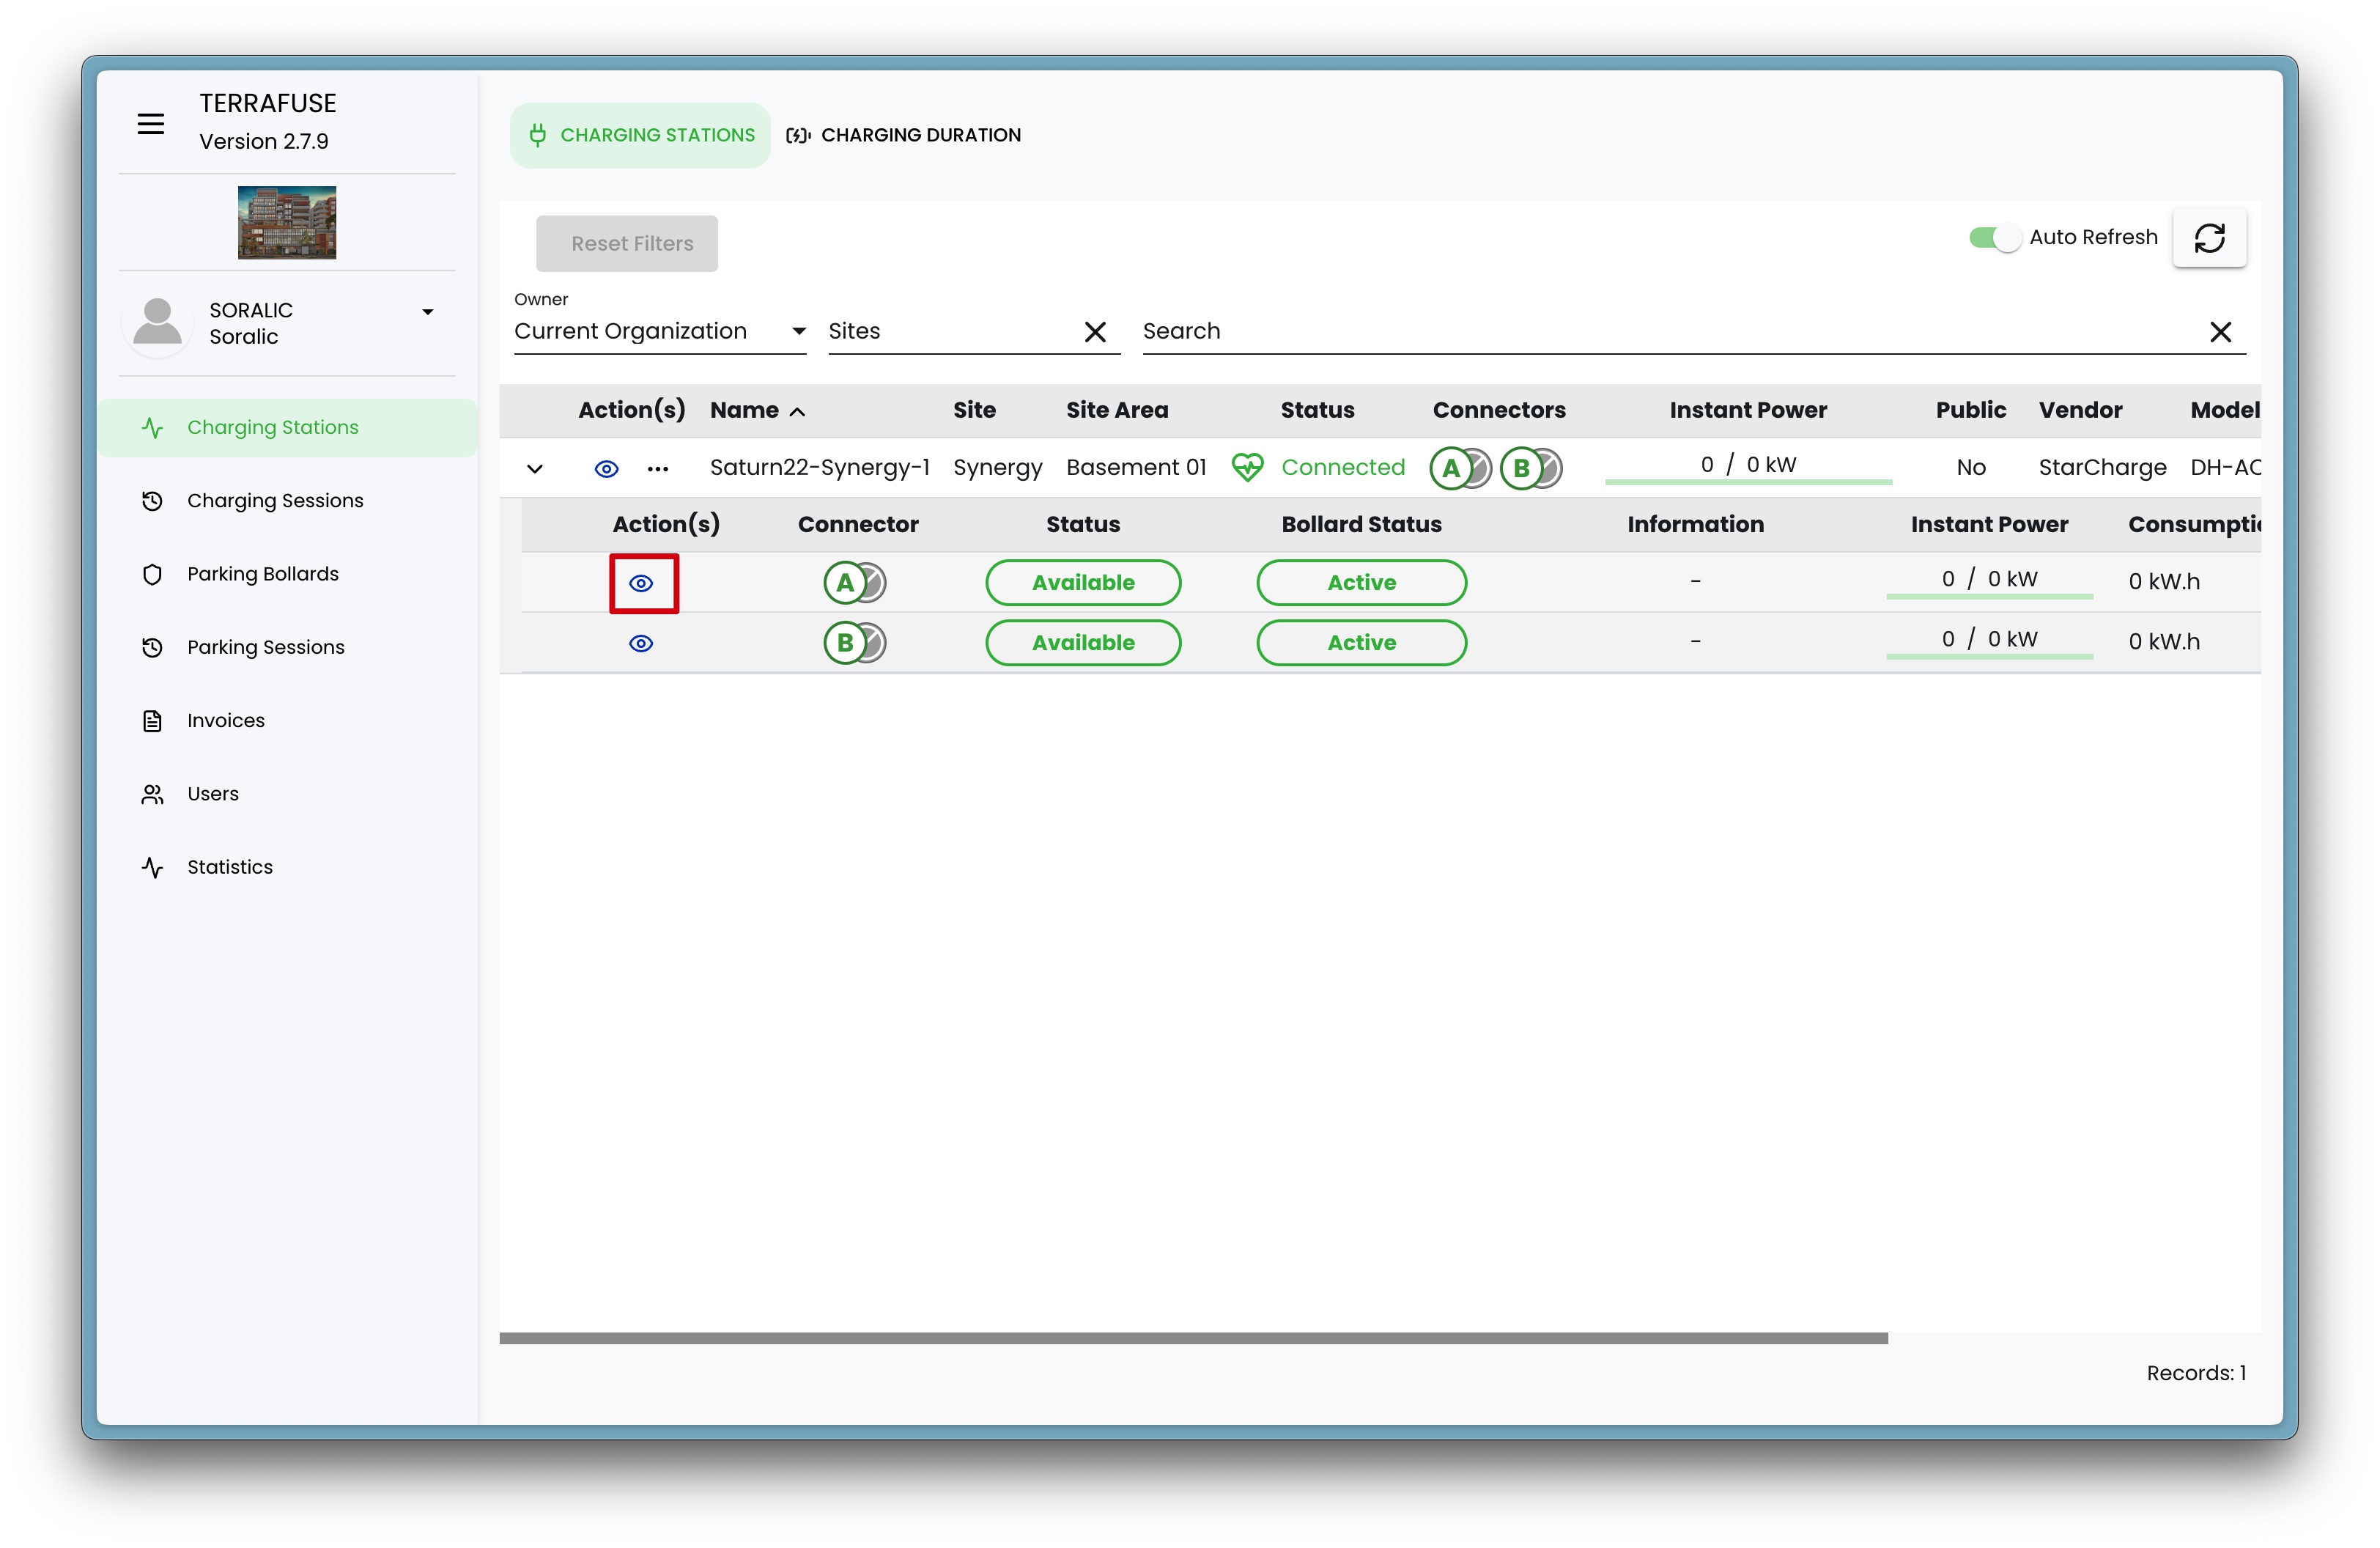Image resolution: width=2380 pixels, height=1548 pixels.
Task: Clear the Search field with X
Action: (2220, 332)
